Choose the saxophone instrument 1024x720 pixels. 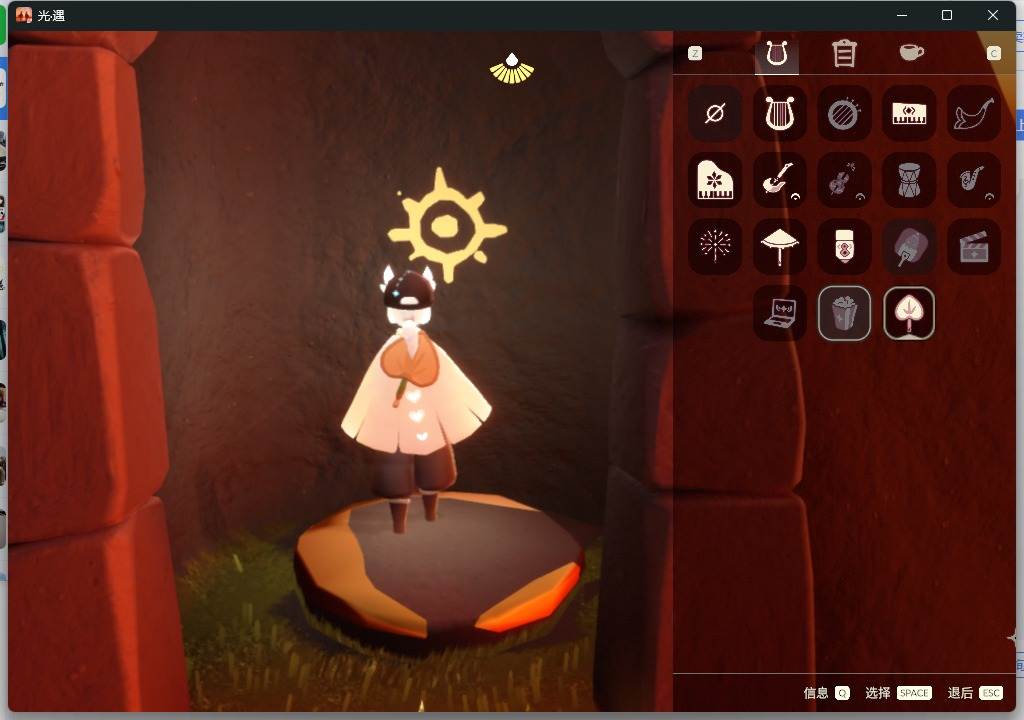tap(973, 180)
